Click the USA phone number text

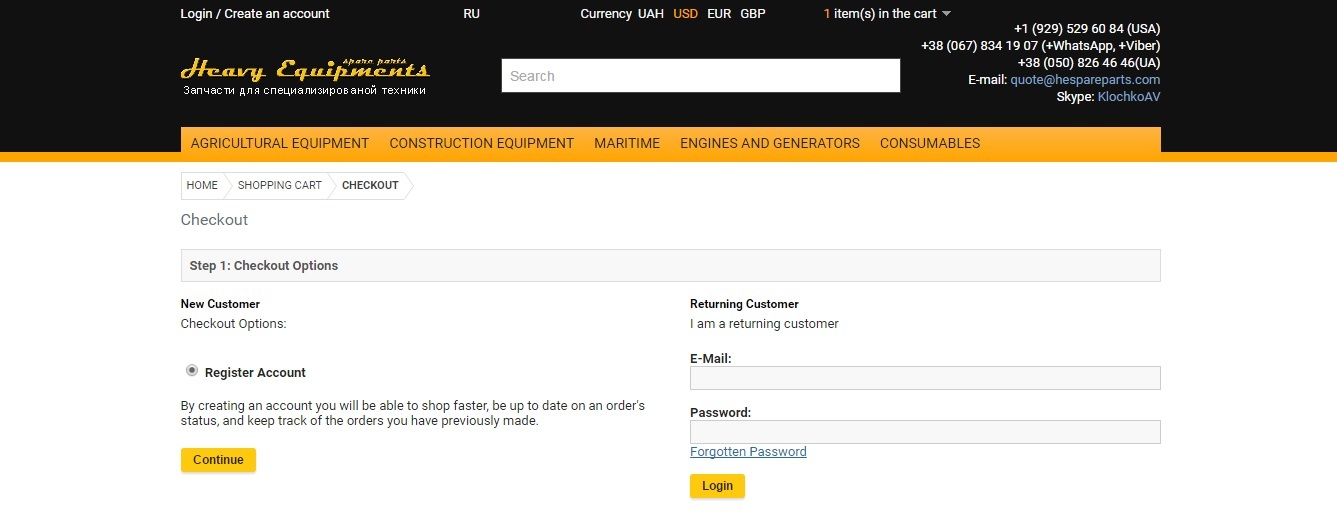click(1087, 29)
